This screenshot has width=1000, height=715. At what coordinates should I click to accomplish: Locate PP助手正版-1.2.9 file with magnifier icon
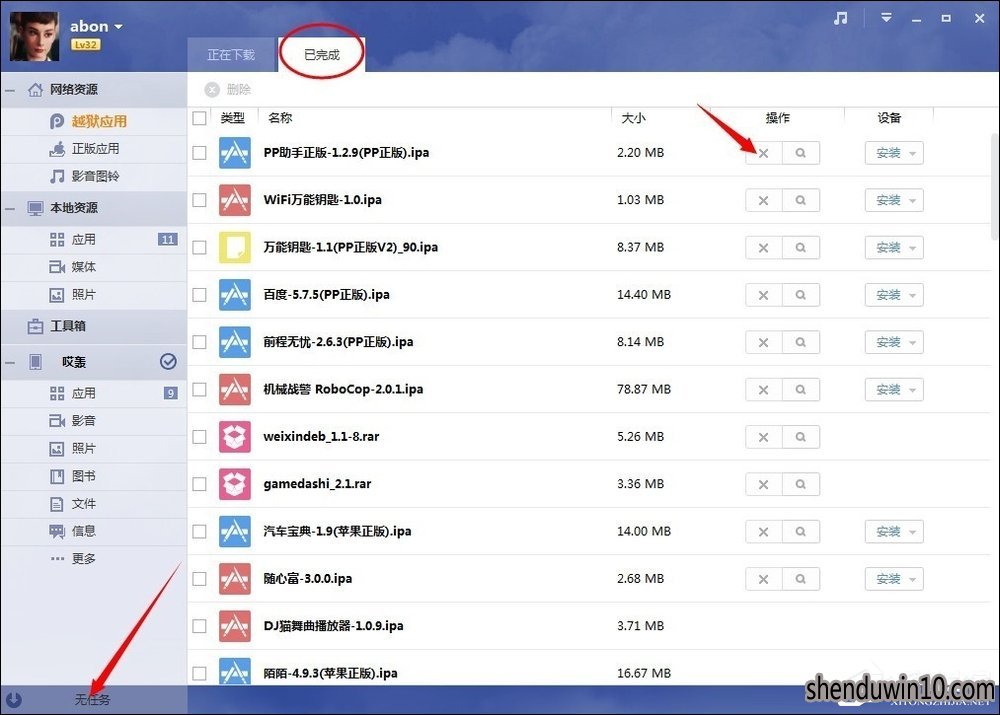pos(800,153)
